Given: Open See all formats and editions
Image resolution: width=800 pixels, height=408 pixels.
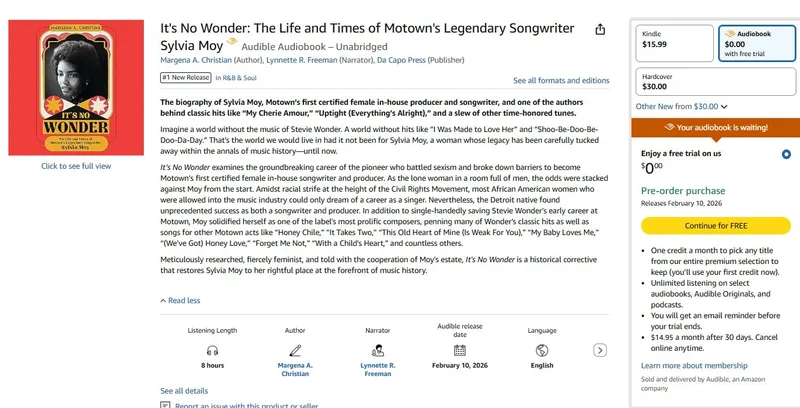Looking at the screenshot, I should point(561,81).
